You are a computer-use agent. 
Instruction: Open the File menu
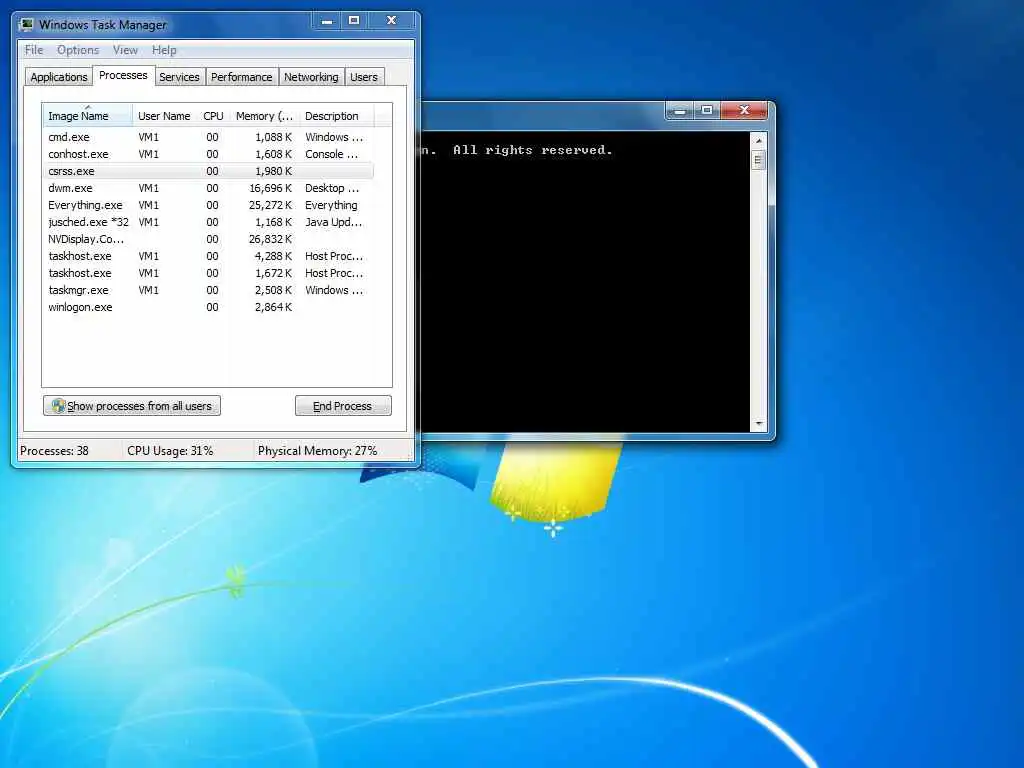point(33,50)
